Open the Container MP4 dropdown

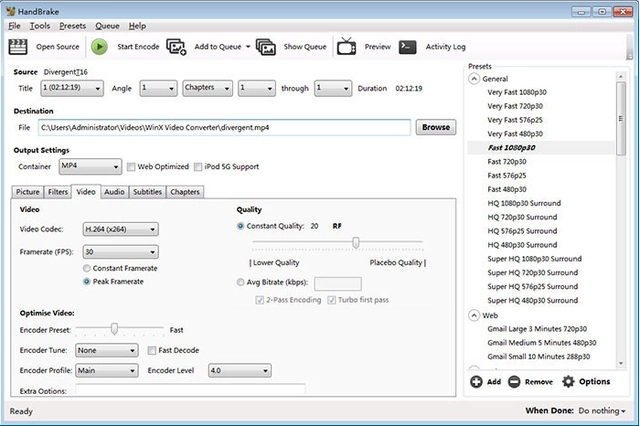coord(90,166)
